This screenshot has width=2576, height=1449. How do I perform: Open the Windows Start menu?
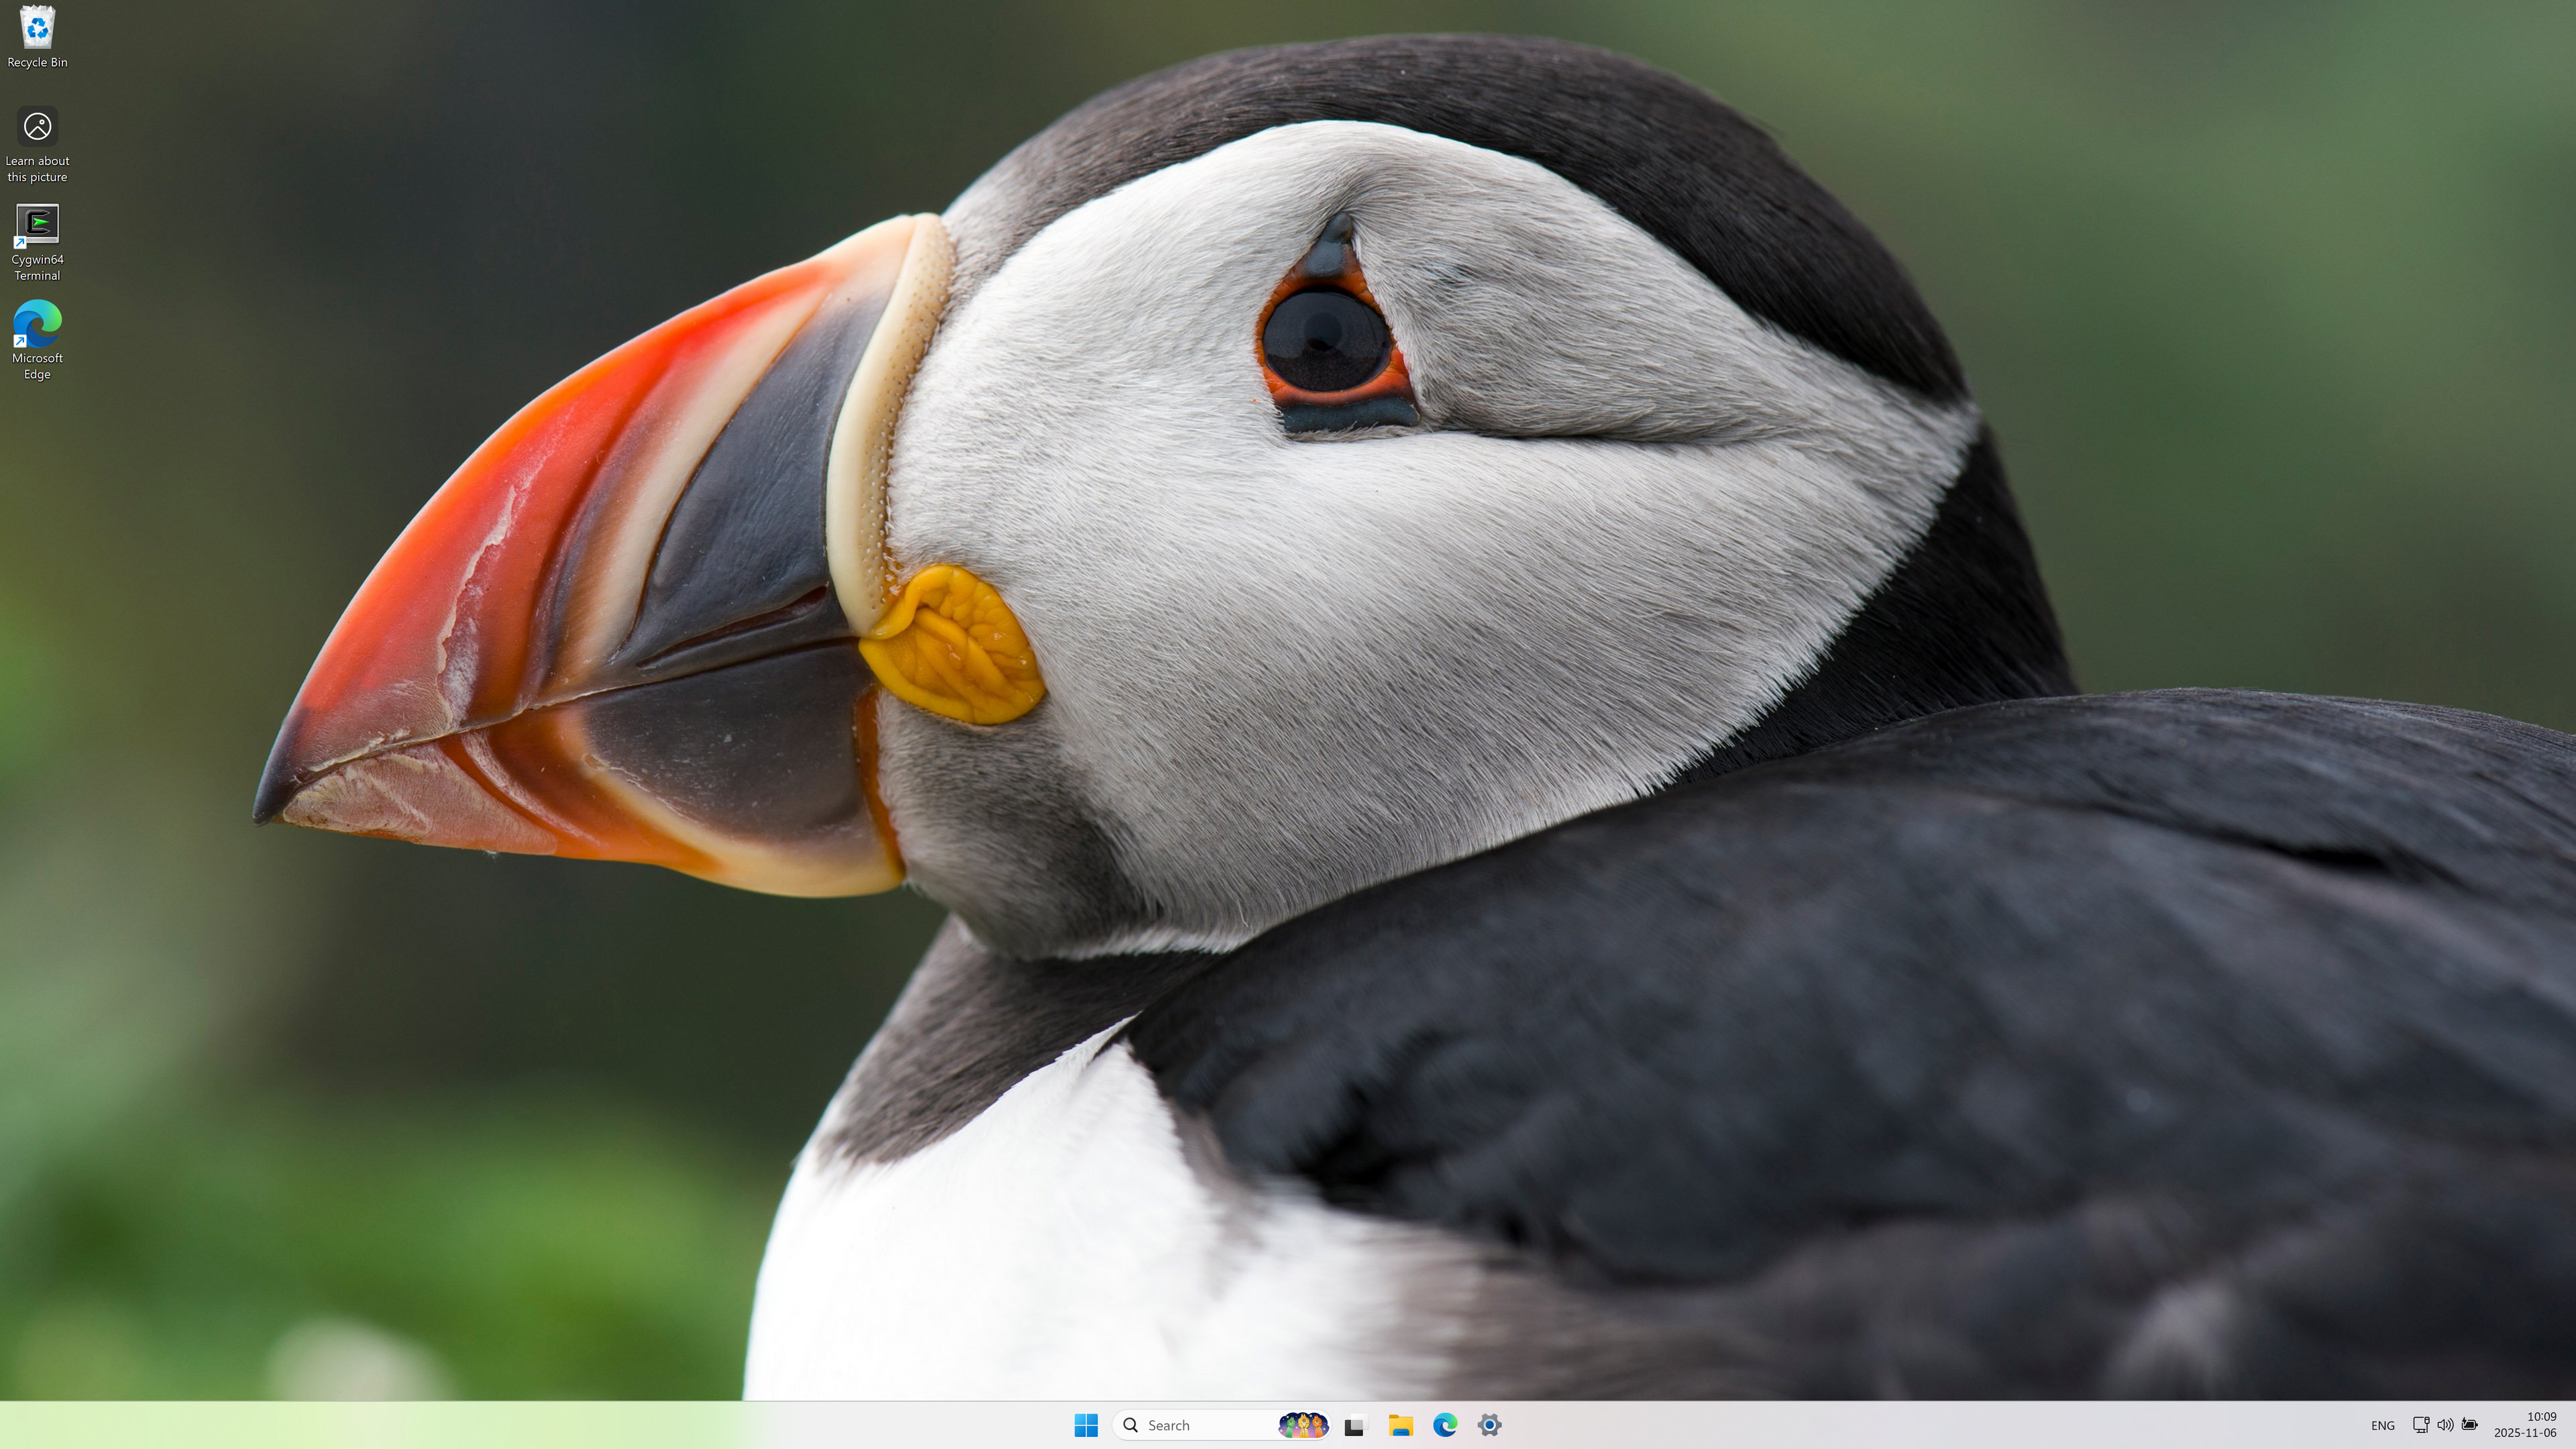[x=1086, y=1425]
